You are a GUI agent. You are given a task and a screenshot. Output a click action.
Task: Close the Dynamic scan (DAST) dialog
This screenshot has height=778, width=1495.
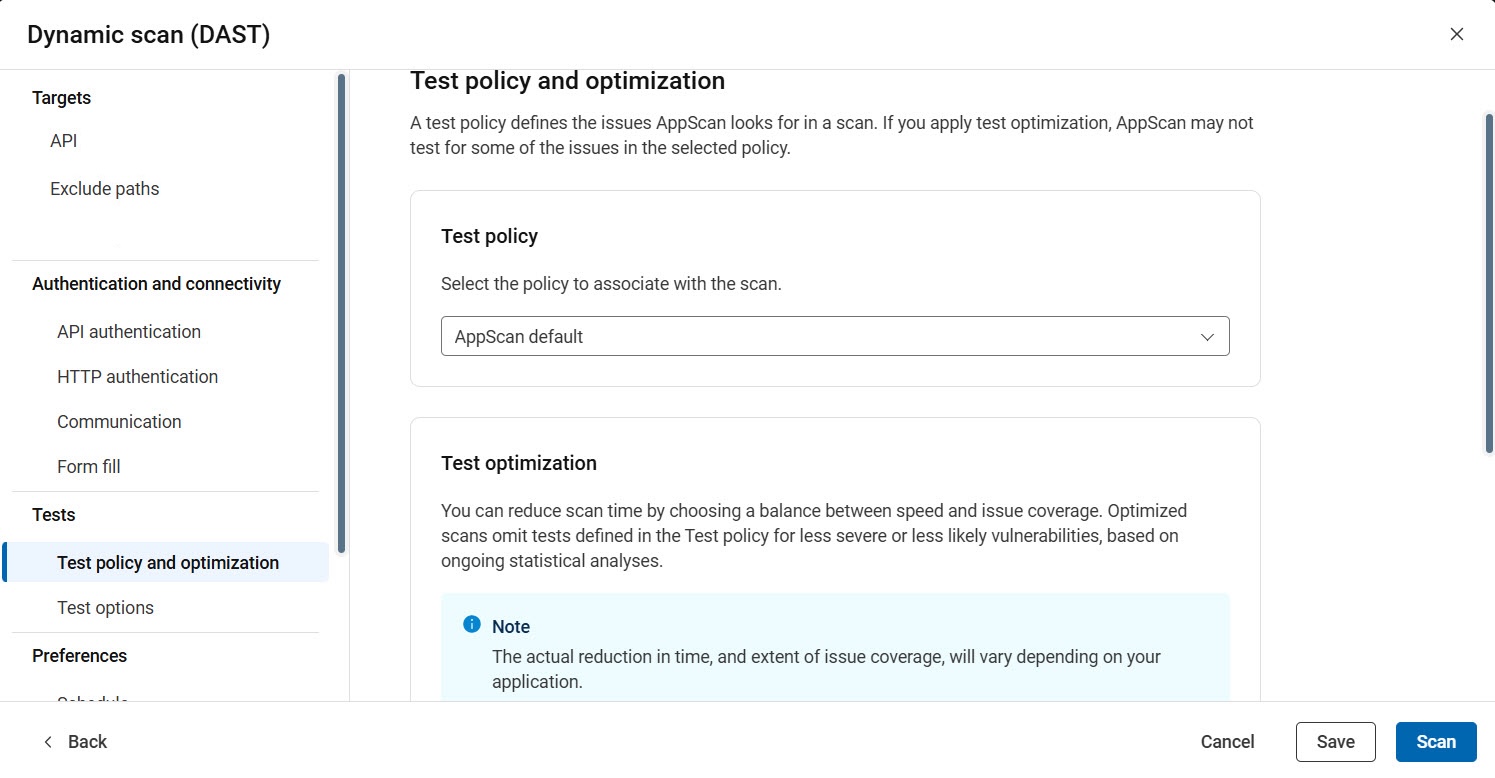click(x=1457, y=33)
